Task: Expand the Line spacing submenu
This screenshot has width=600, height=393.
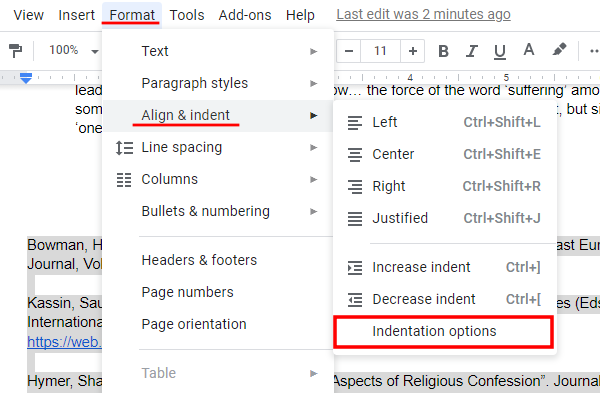Action: pyautogui.click(x=218, y=147)
